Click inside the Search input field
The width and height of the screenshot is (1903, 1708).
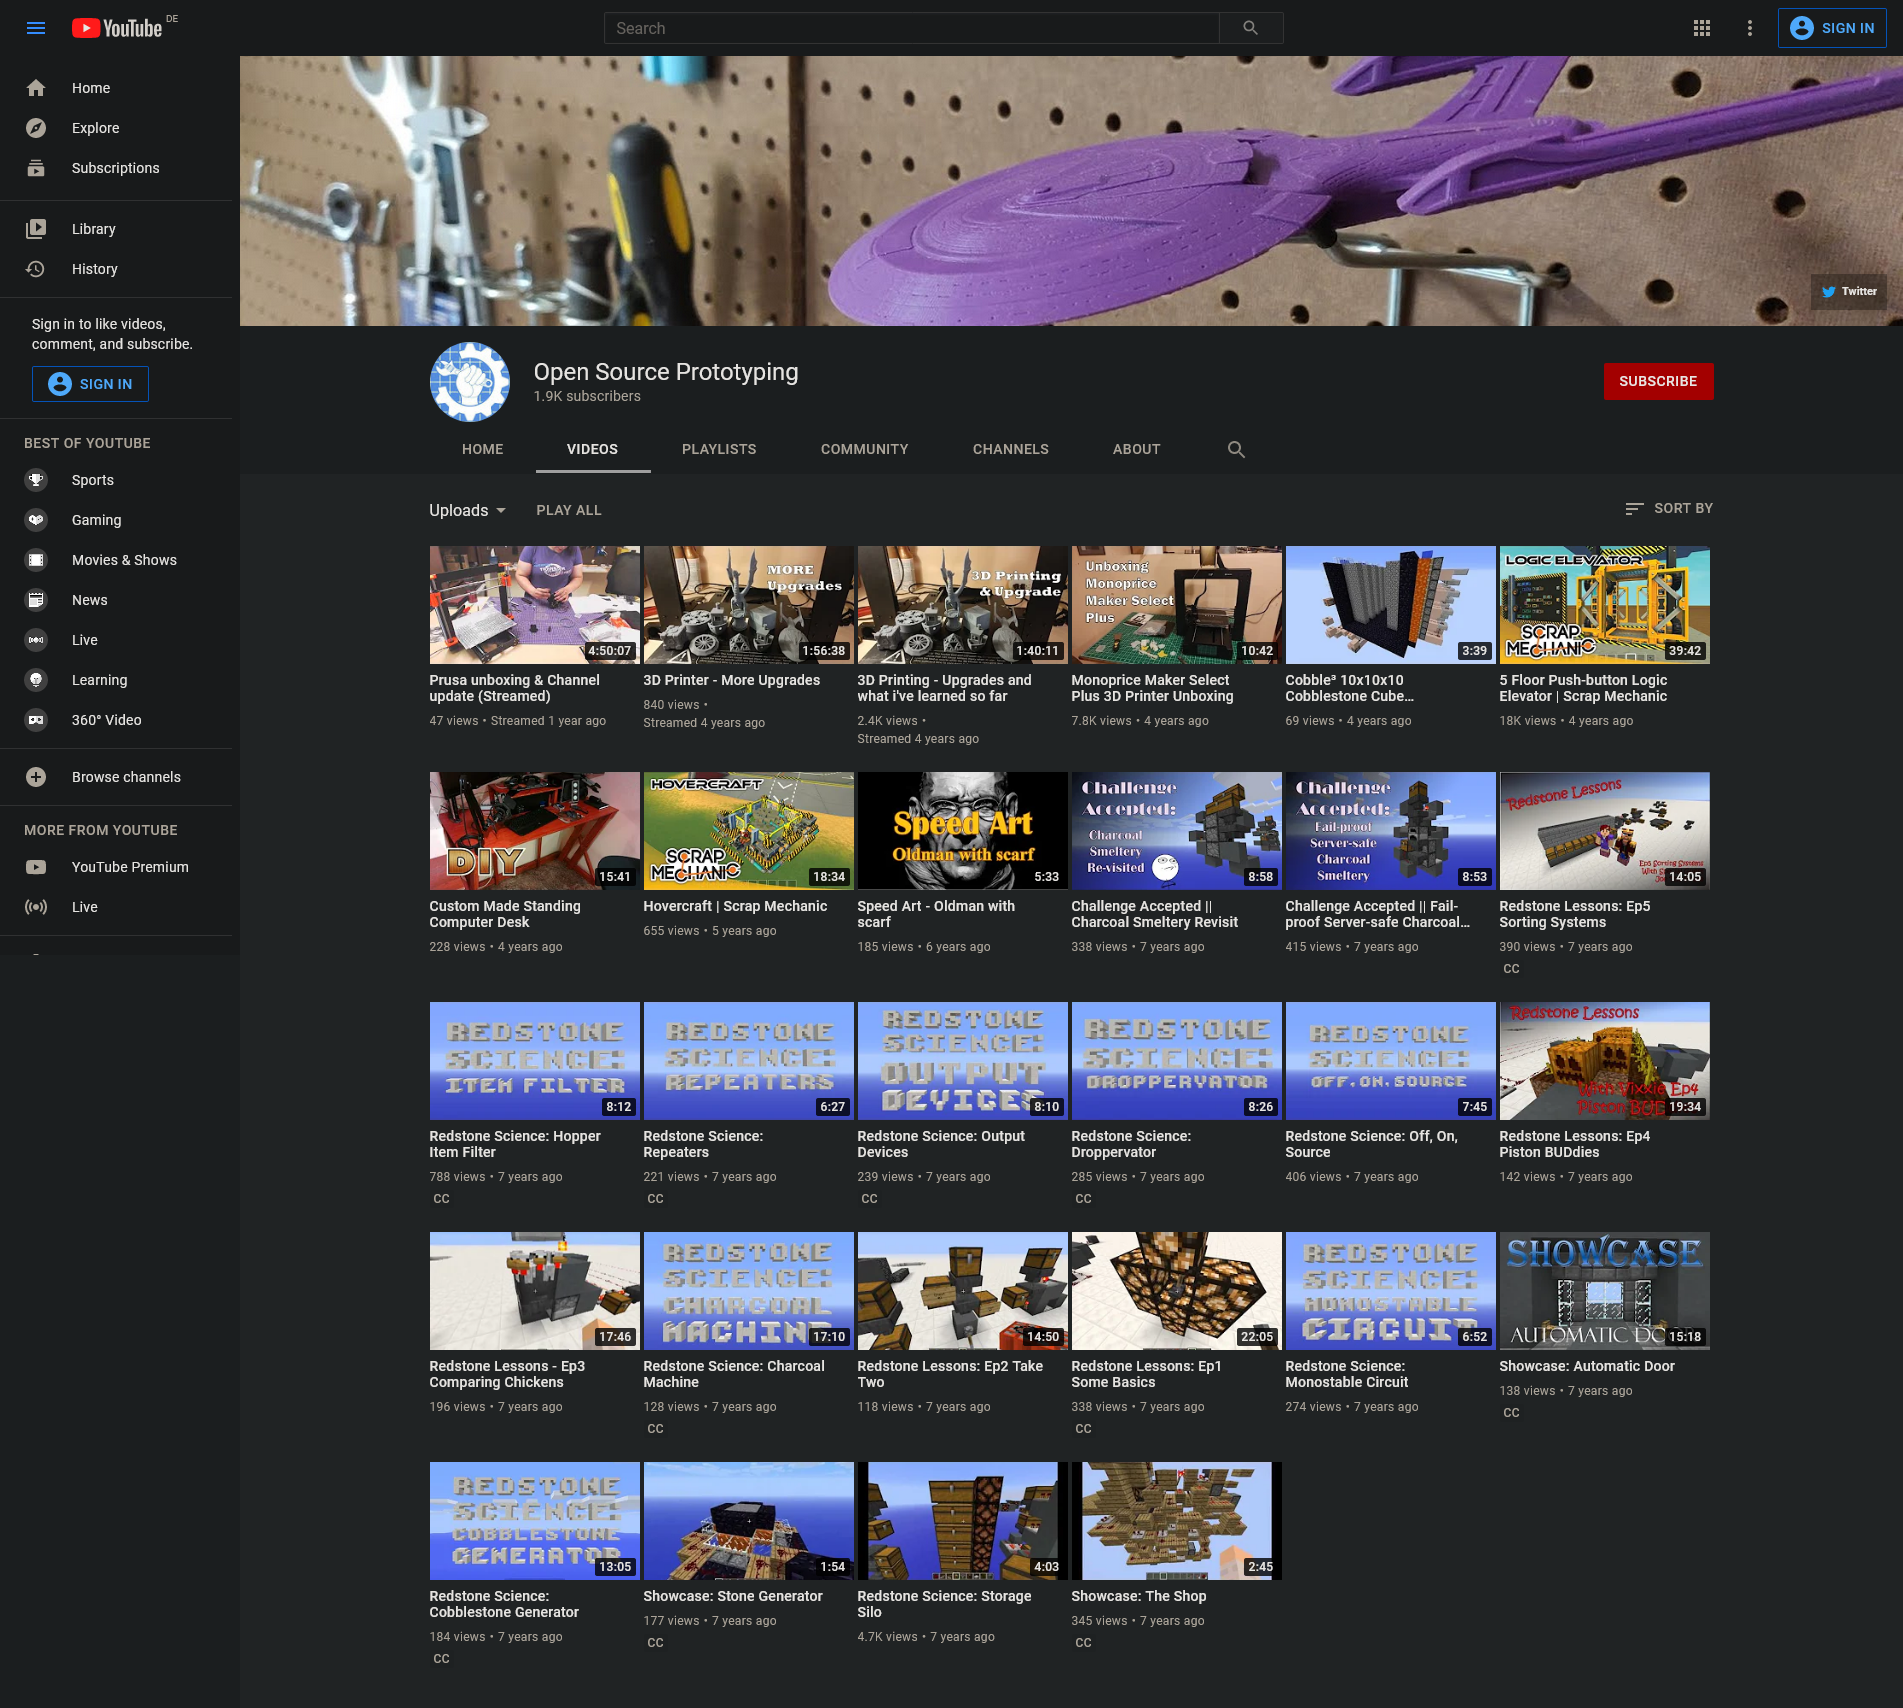coord(912,28)
